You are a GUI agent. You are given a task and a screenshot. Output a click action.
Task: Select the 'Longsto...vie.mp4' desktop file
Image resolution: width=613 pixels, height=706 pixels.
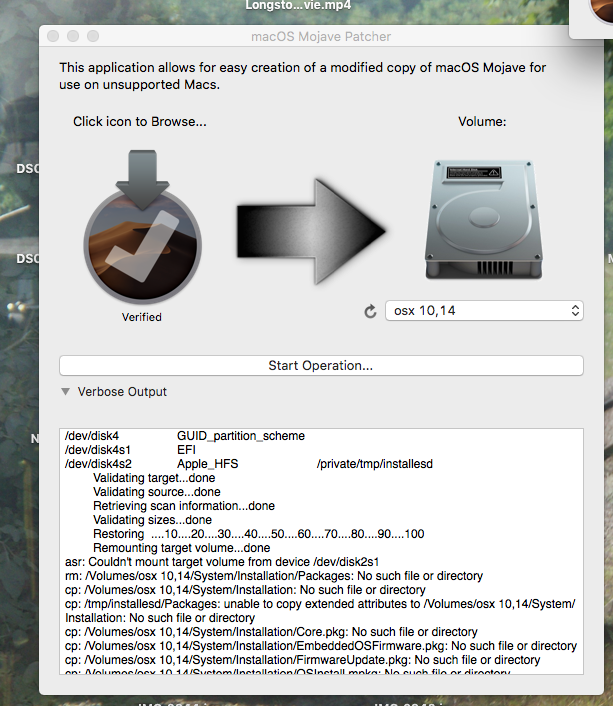(x=298, y=6)
